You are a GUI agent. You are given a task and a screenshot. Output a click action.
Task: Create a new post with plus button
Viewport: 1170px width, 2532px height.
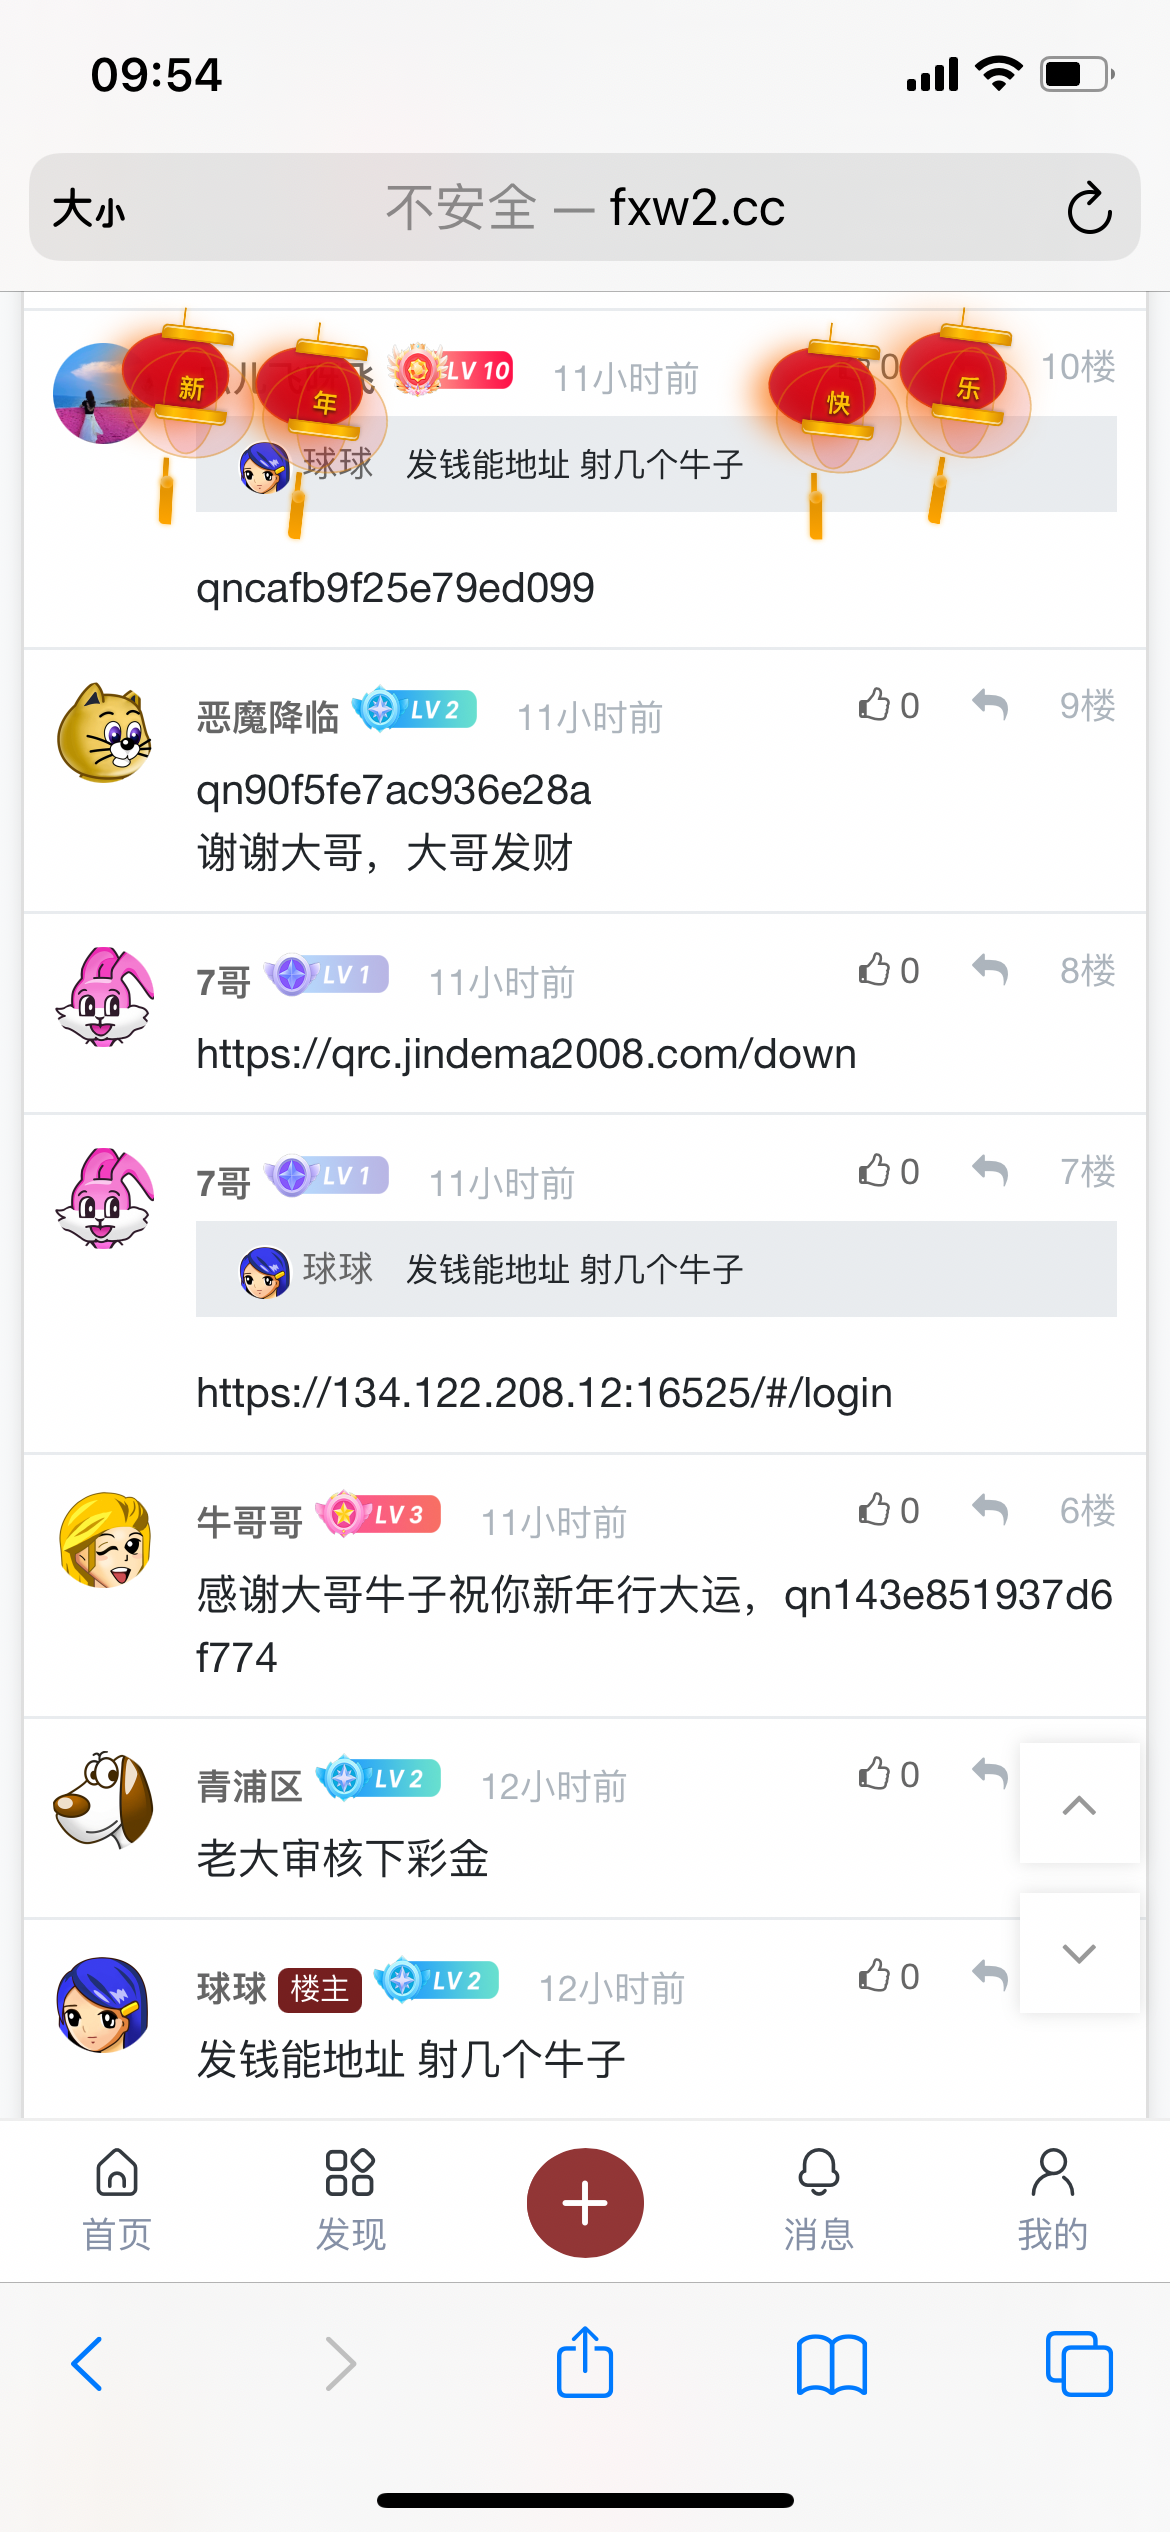pyautogui.click(x=585, y=2202)
